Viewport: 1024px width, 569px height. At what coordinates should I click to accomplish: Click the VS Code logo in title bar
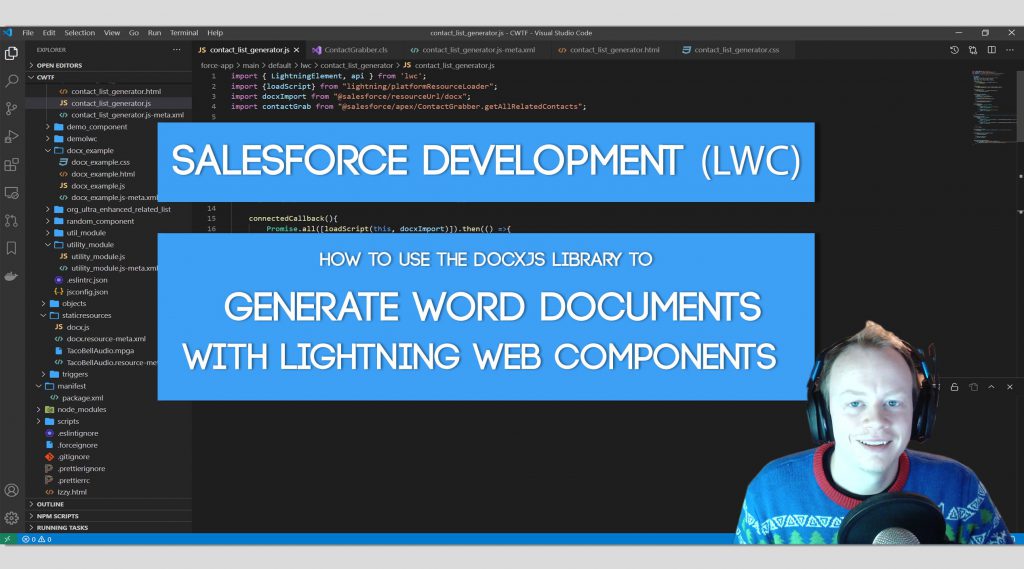coord(8,33)
